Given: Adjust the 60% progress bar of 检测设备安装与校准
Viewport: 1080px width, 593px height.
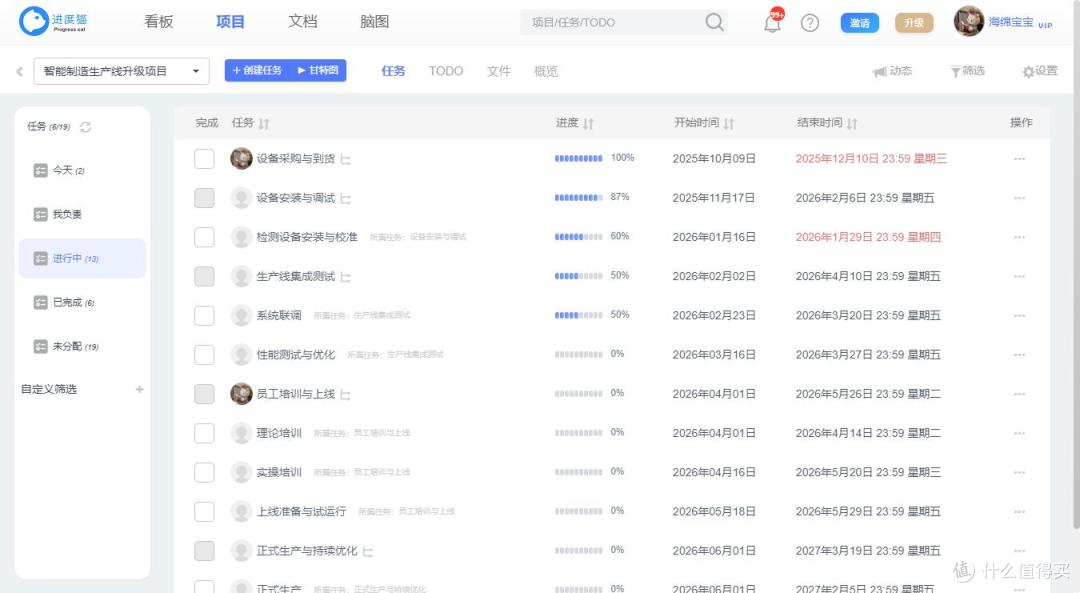Looking at the screenshot, I should (579, 237).
